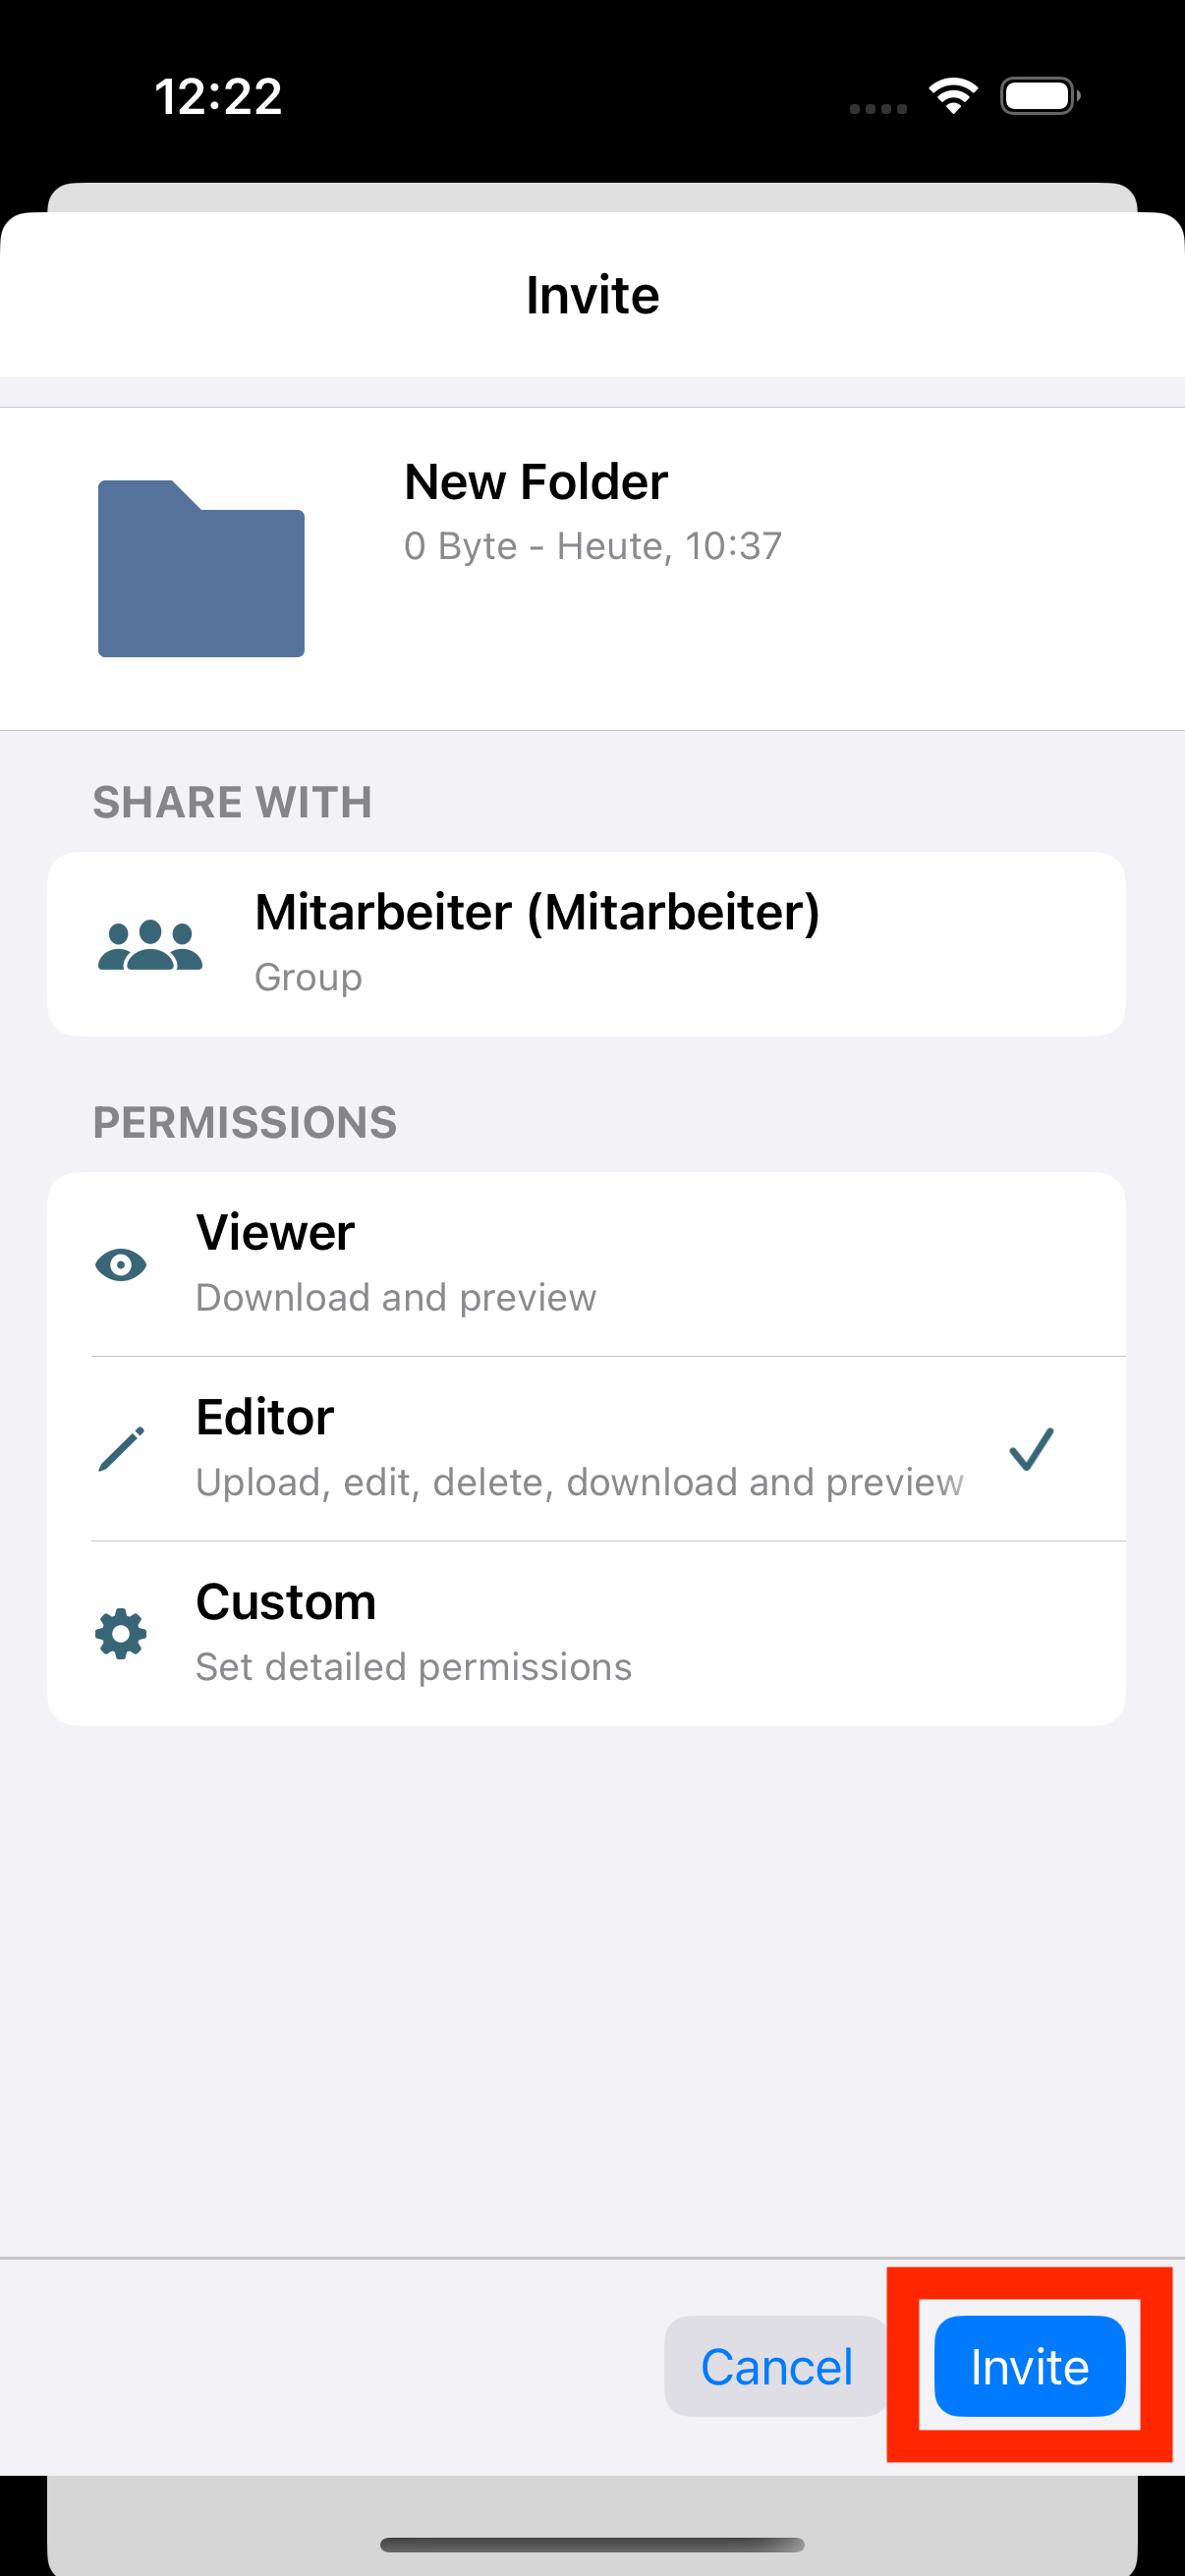Tap the Invite sheet header title
The height and width of the screenshot is (2576, 1185).
(593, 295)
